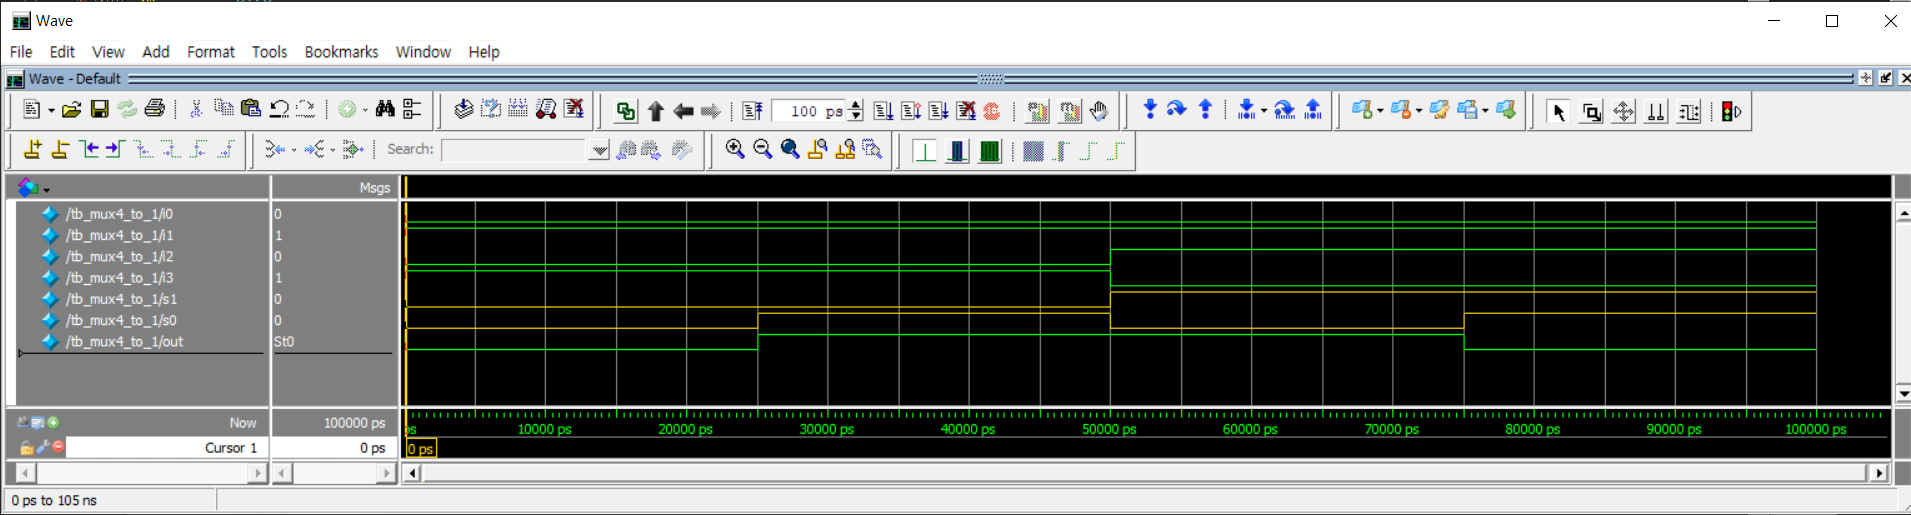
Task: Open the View menu
Action: point(108,52)
